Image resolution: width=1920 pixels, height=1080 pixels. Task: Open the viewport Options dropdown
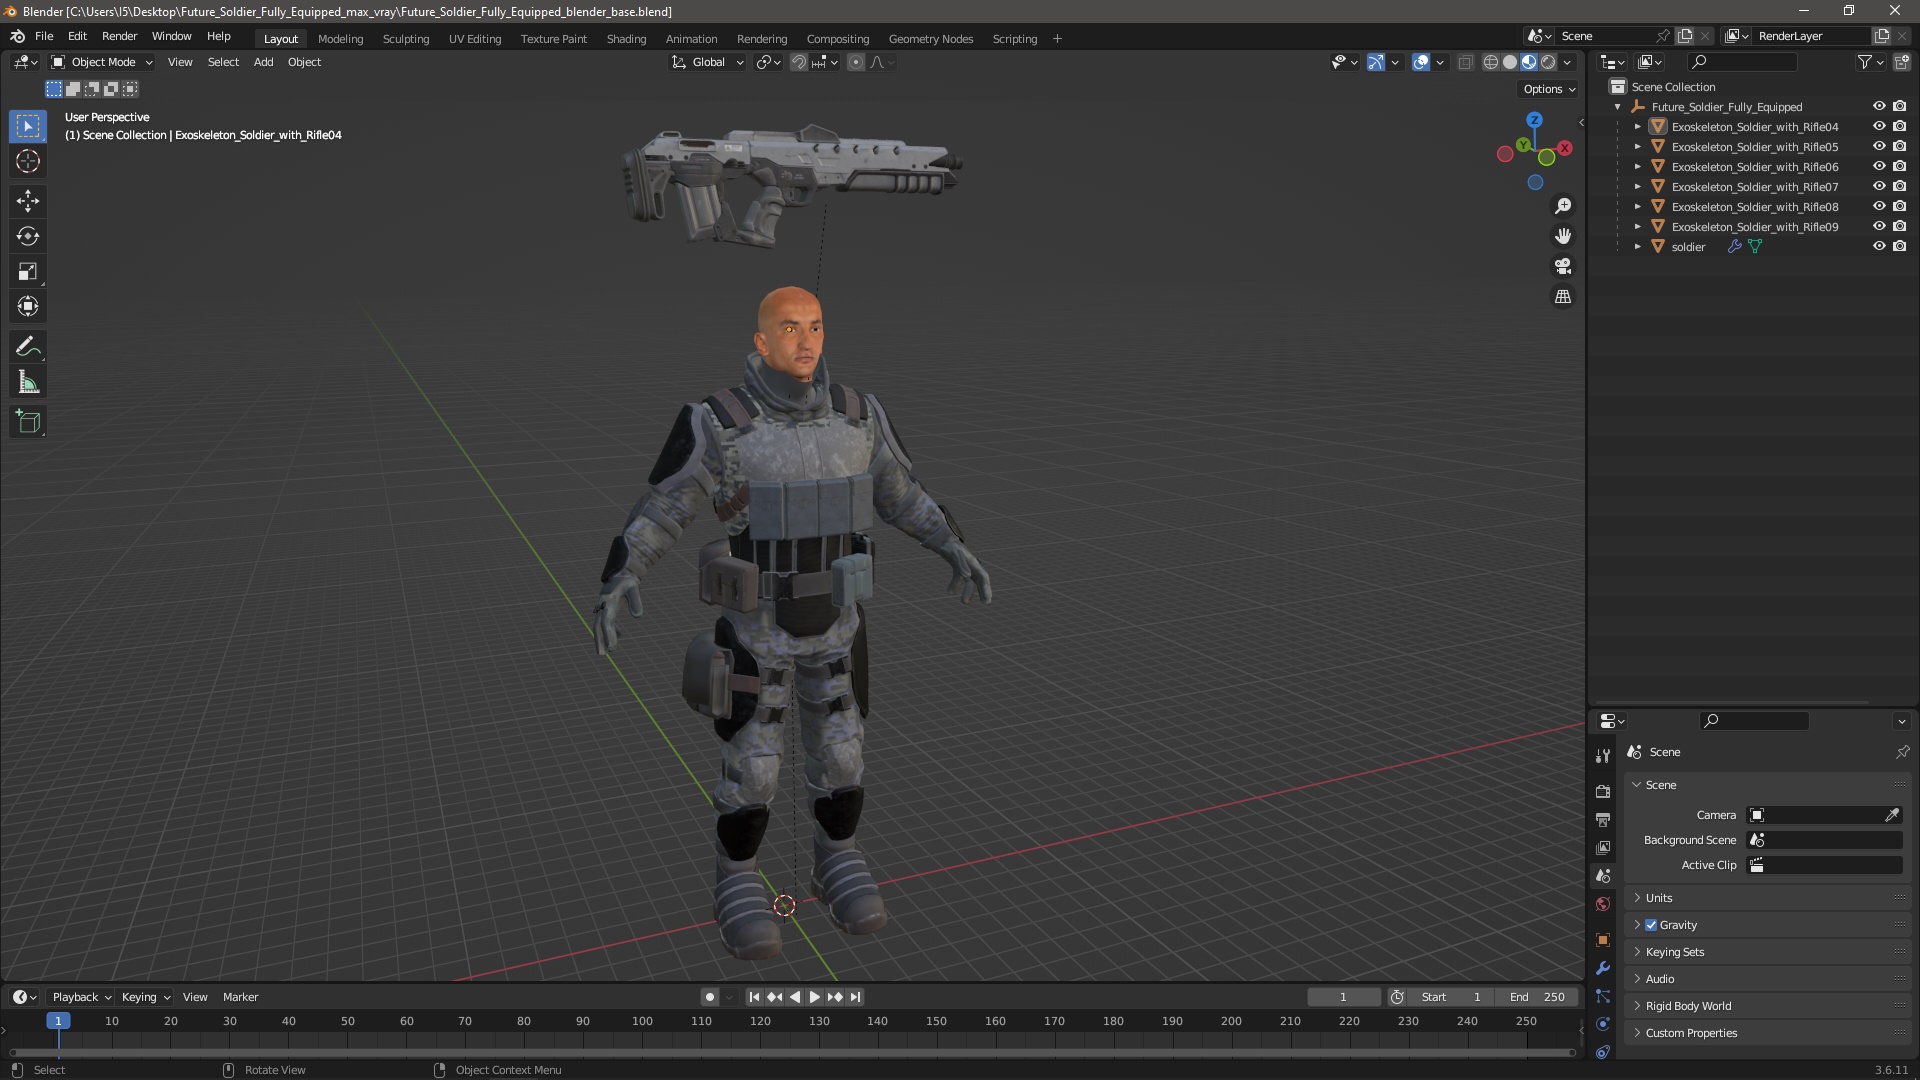coord(1549,89)
